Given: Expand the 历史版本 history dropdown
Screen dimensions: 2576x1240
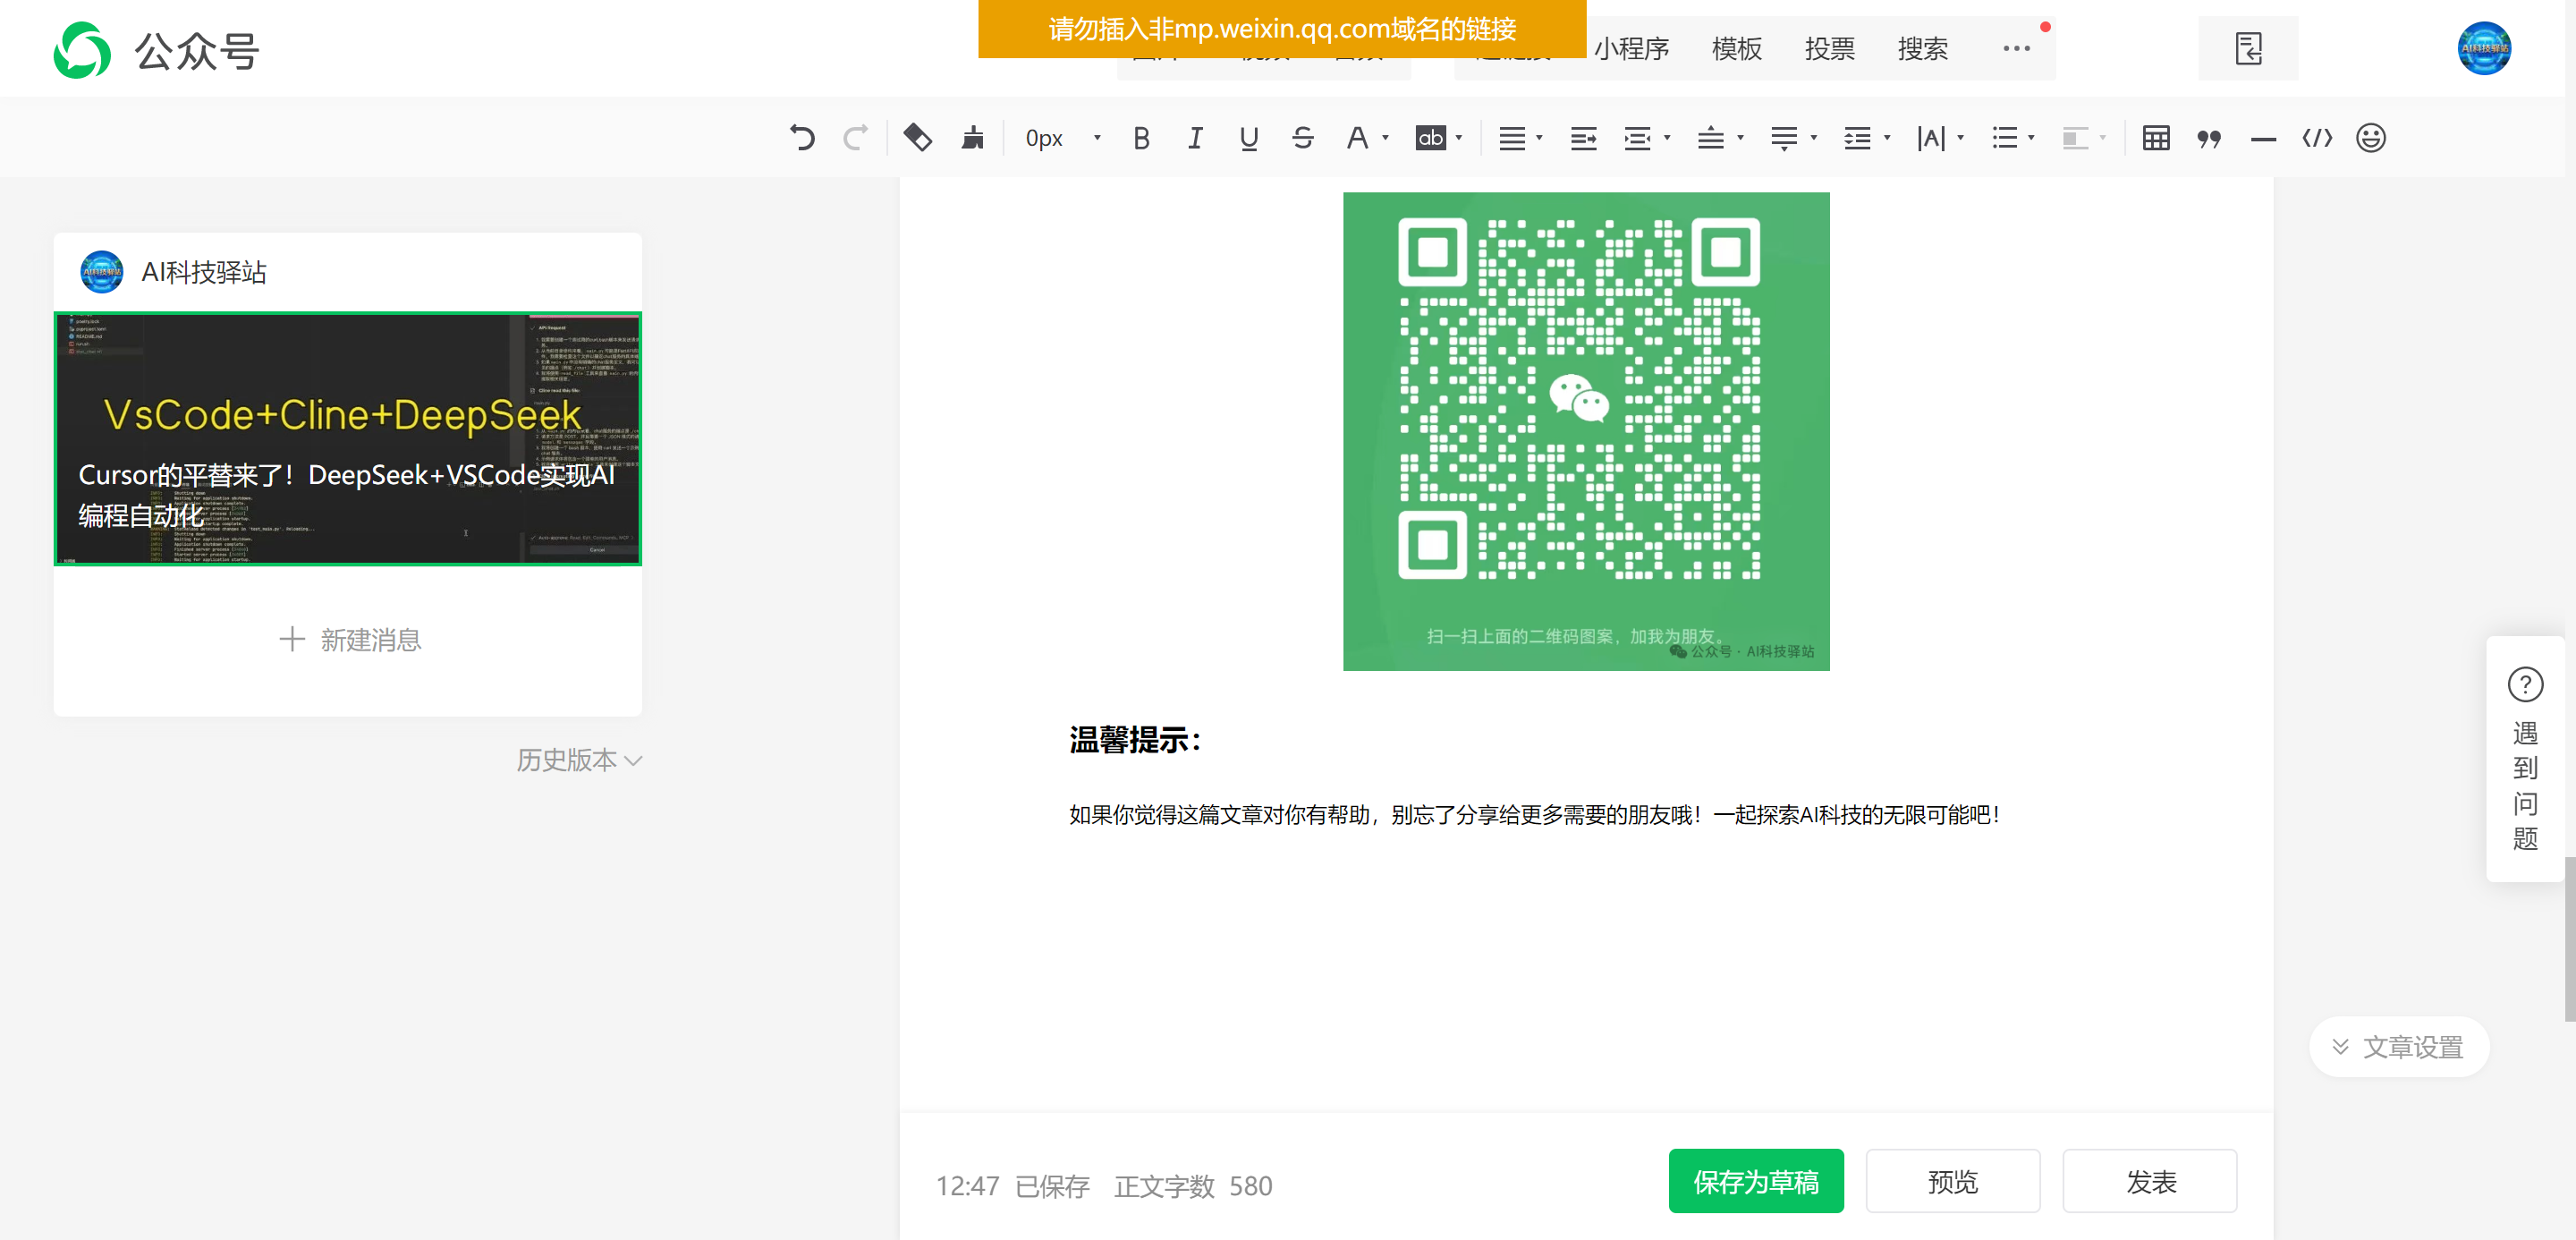Looking at the screenshot, I should tap(579, 760).
